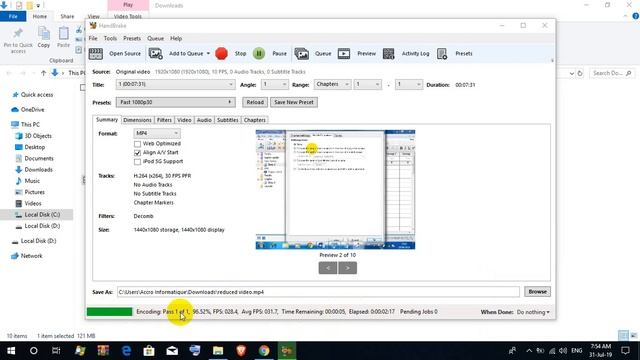Show next preview image

click(x=347, y=268)
